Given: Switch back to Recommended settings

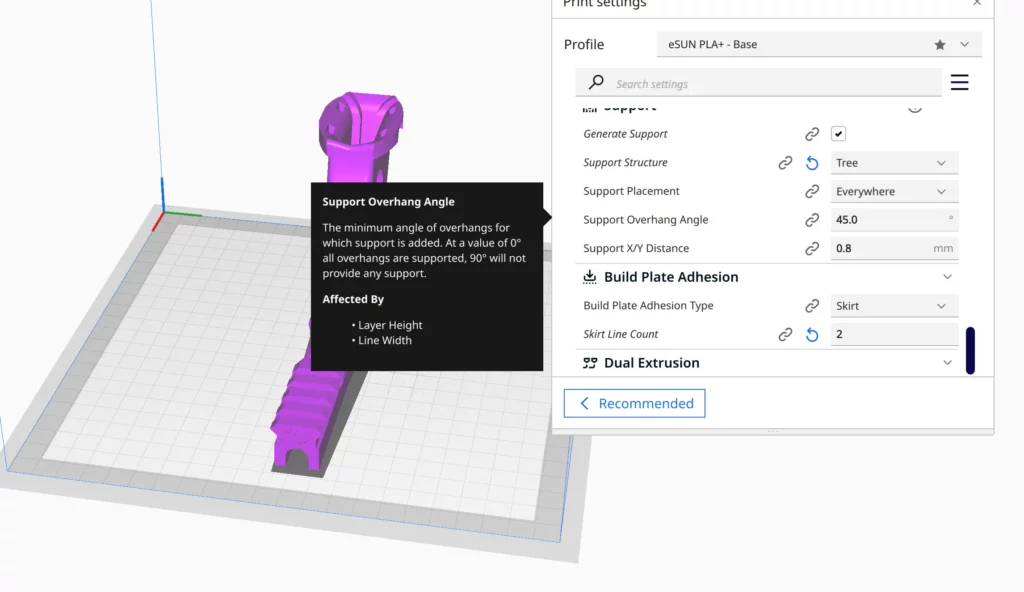Looking at the screenshot, I should 634,403.
